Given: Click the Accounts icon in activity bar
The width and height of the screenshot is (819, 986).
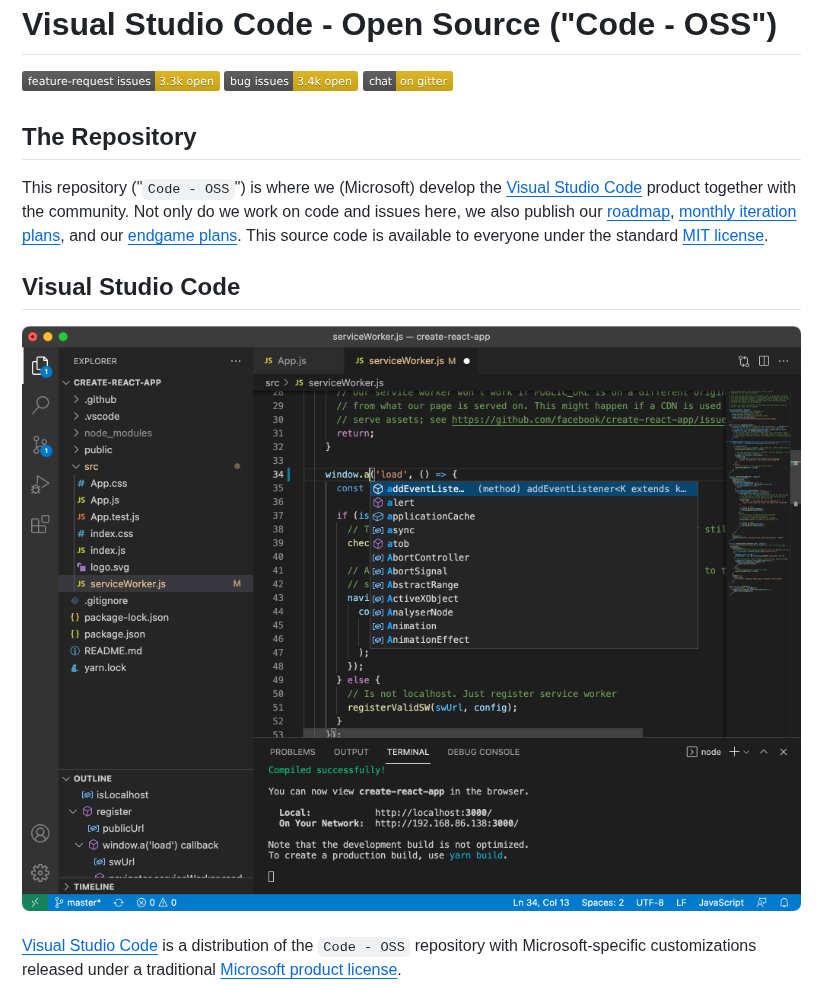Looking at the screenshot, I should pos(40,833).
